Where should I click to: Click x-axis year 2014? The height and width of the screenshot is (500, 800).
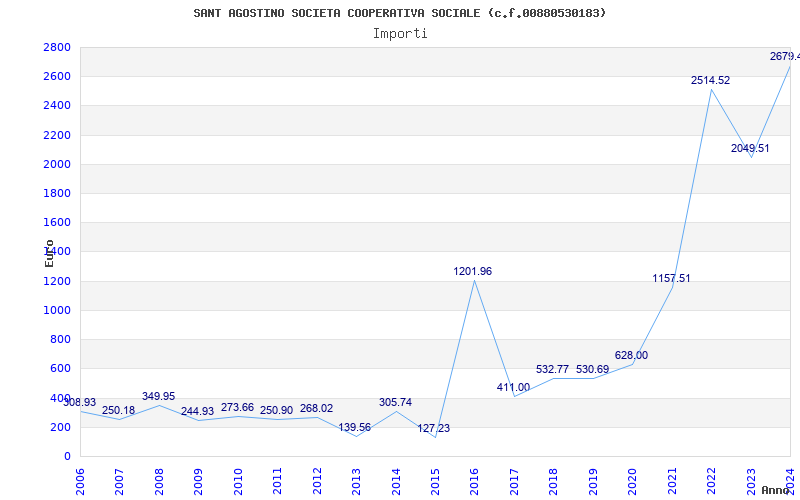[396, 481]
